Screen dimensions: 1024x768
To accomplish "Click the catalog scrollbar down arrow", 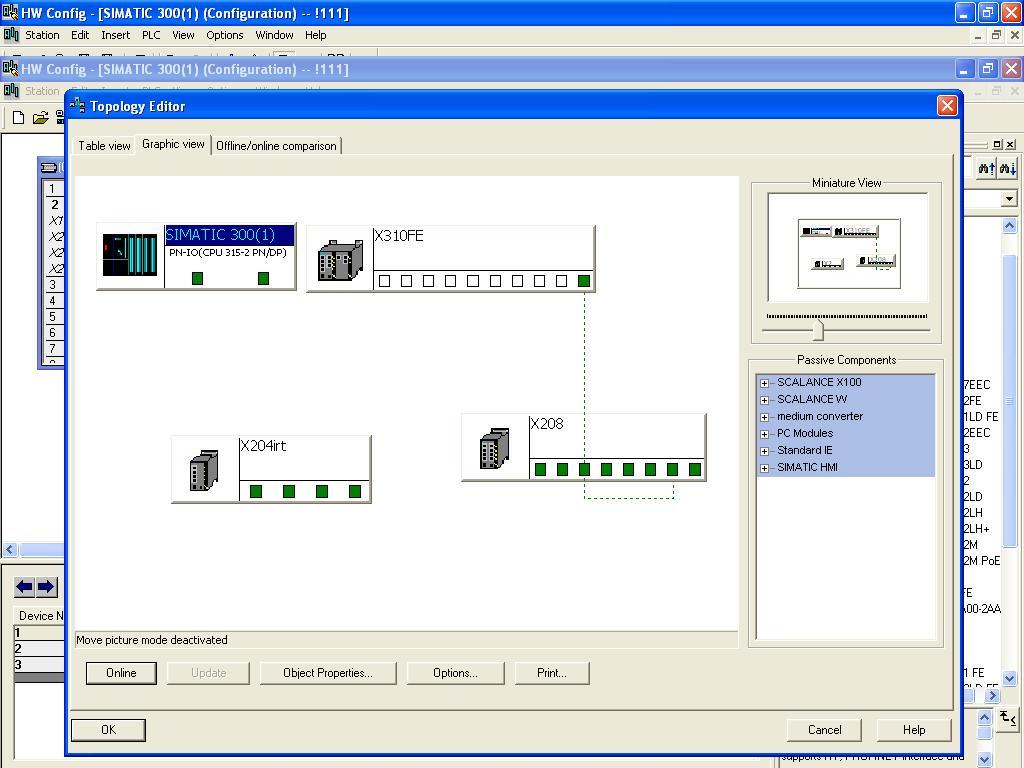I will coord(1009,679).
